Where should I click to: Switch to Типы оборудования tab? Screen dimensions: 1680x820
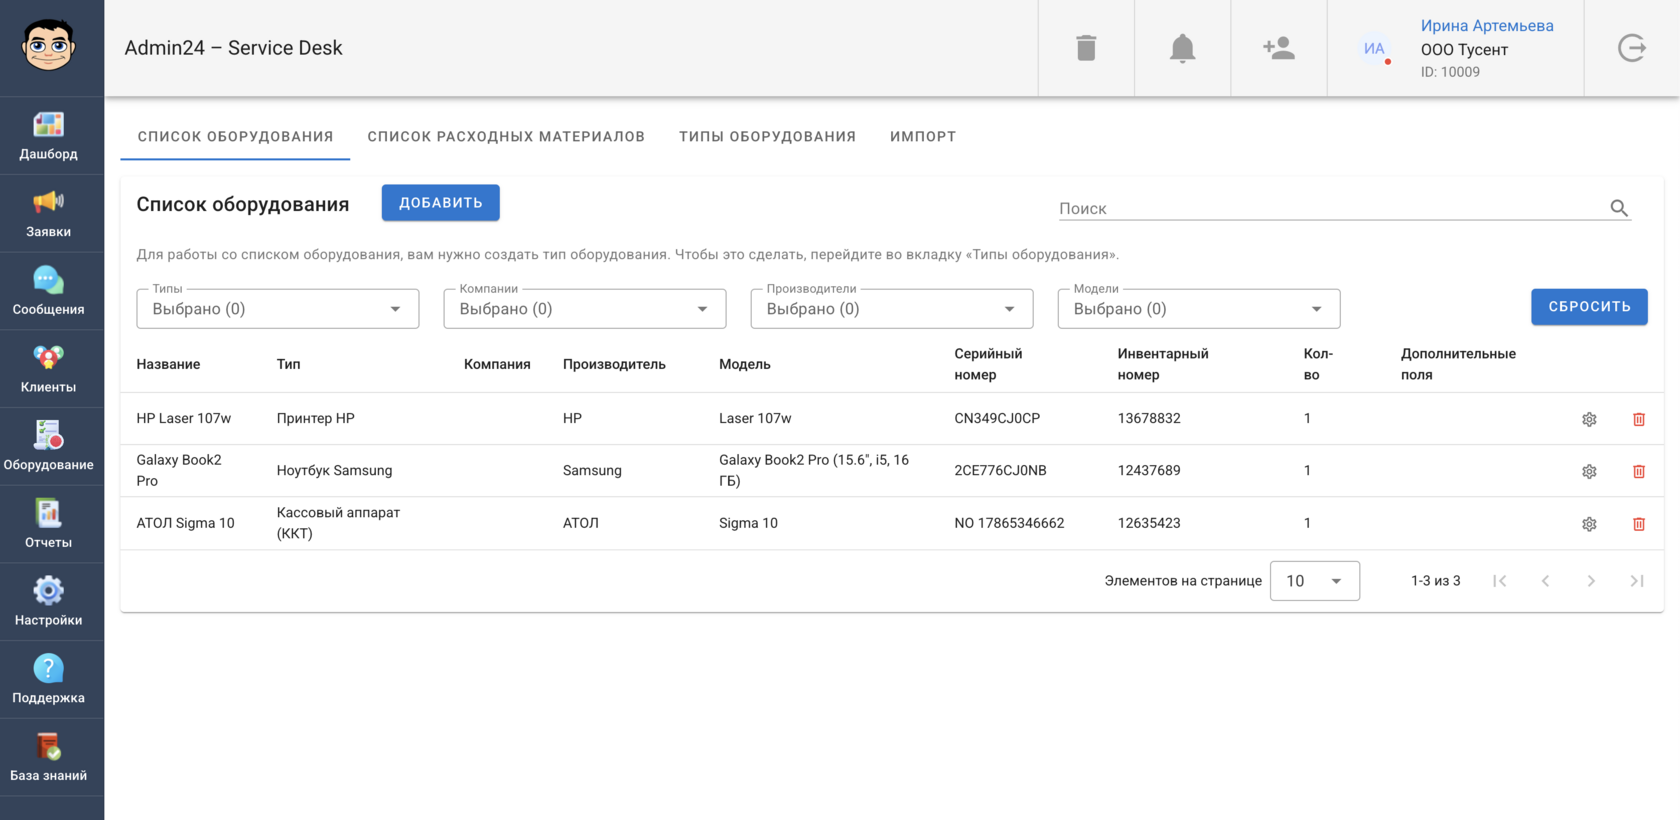click(x=767, y=137)
